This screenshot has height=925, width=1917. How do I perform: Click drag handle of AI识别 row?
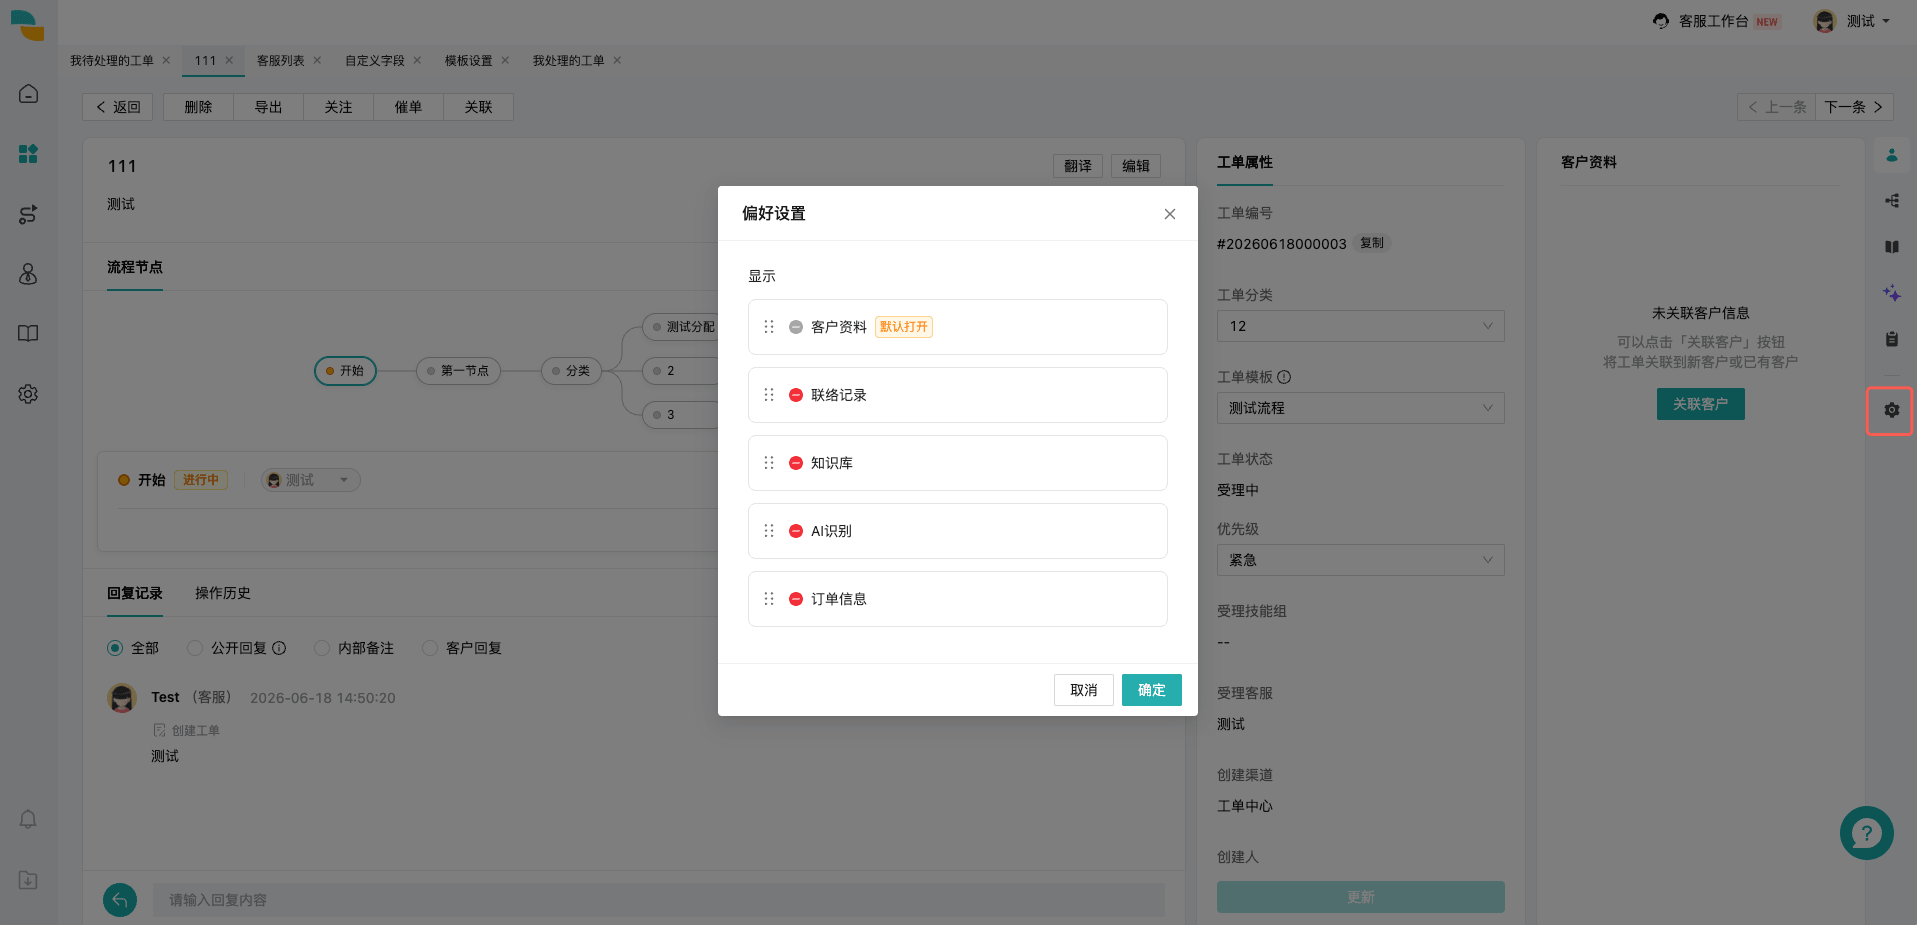[x=769, y=531]
